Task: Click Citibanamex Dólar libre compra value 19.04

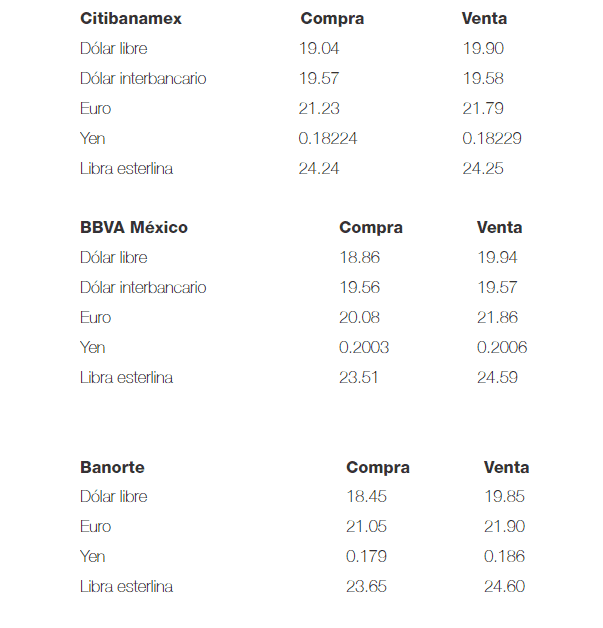Action: tap(319, 48)
